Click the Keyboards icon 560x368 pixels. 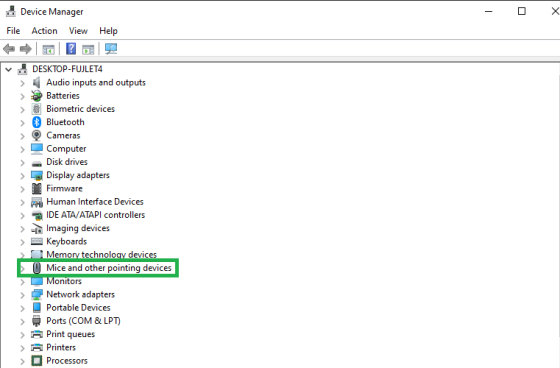coord(36,242)
